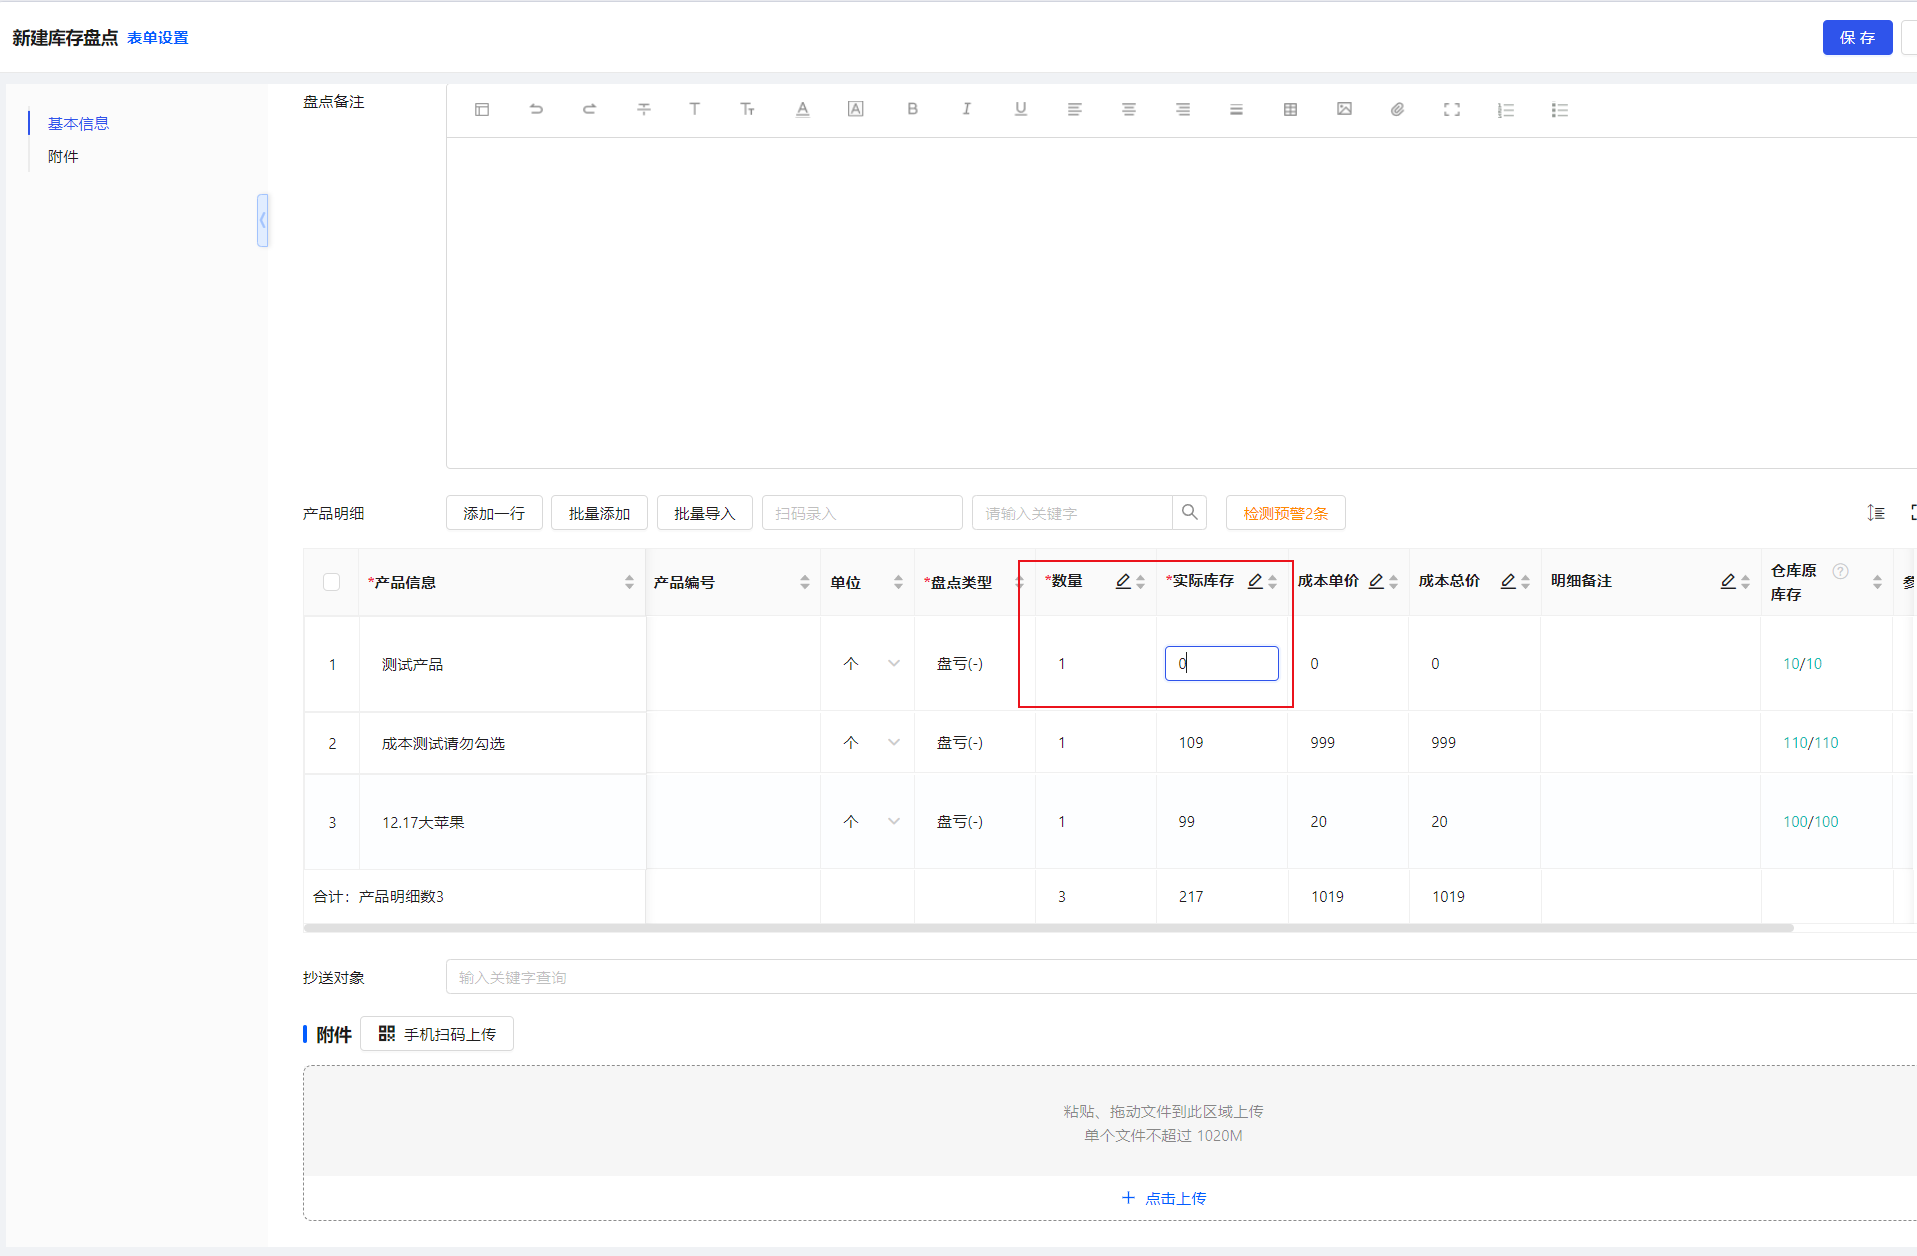Select 基本信息 in left navigation
The height and width of the screenshot is (1256, 1917).
pyautogui.click(x=78, y=123)
